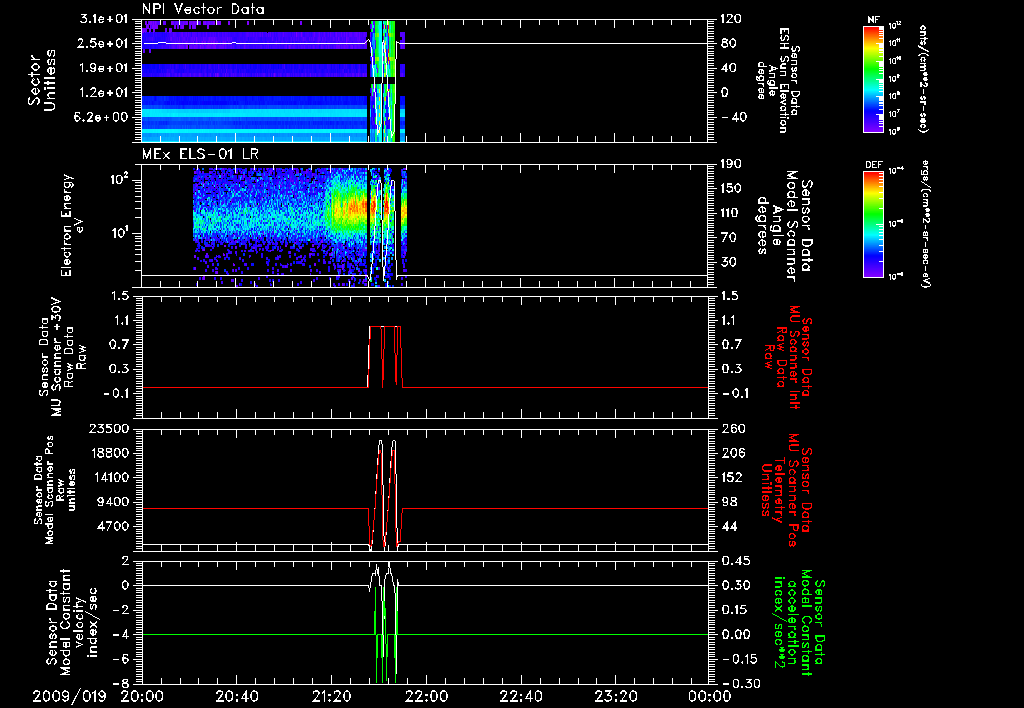
Task: Click the red square pulse in the +30V plot
Action: pos(385,356)
